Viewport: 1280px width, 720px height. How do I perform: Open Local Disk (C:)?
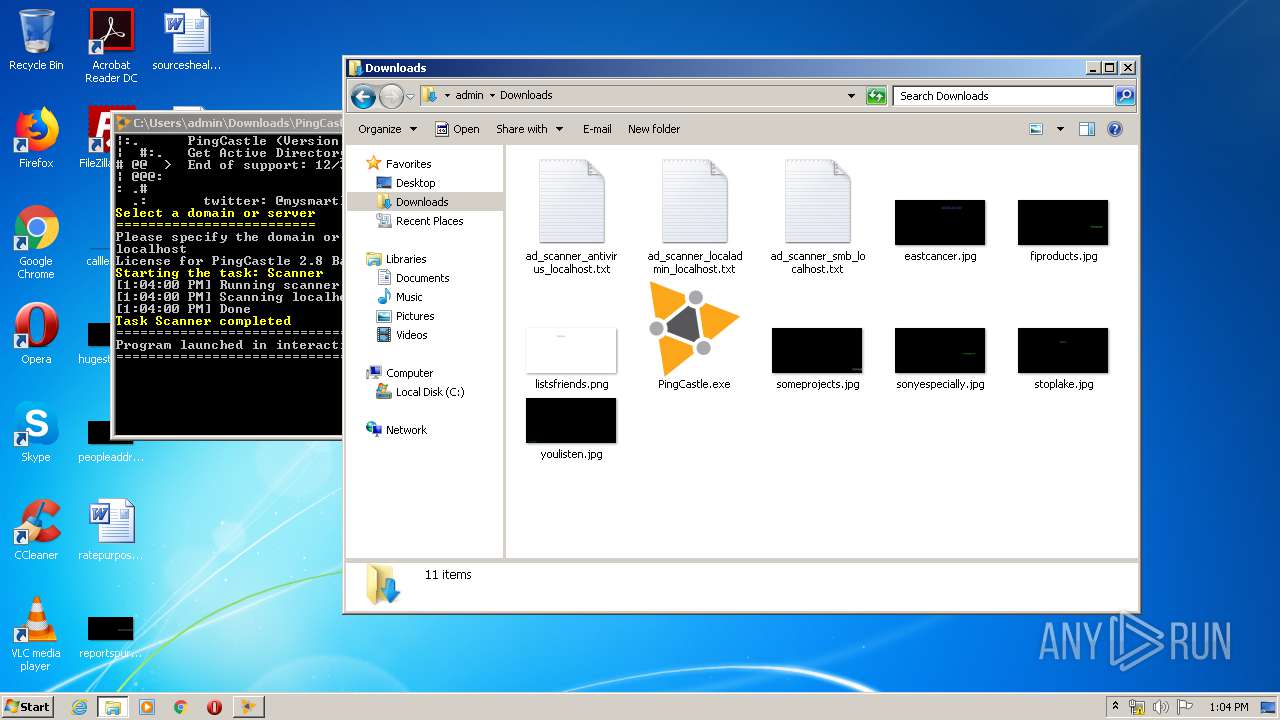tap(430, 392)
